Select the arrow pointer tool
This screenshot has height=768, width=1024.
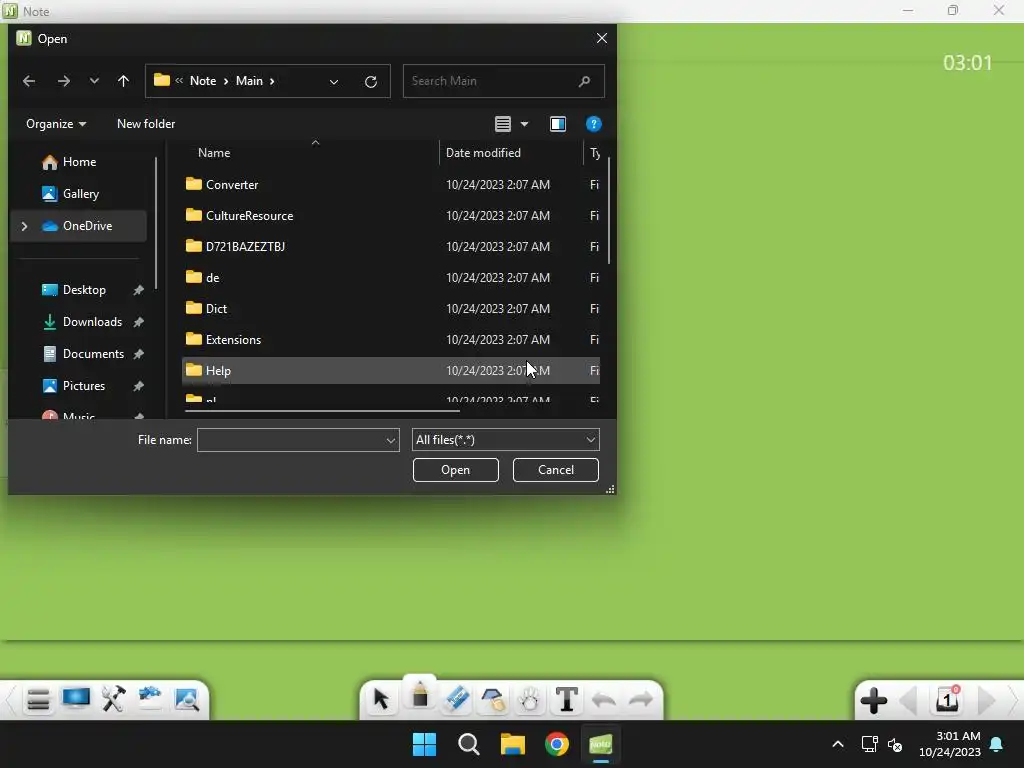[x=381, y=699]
